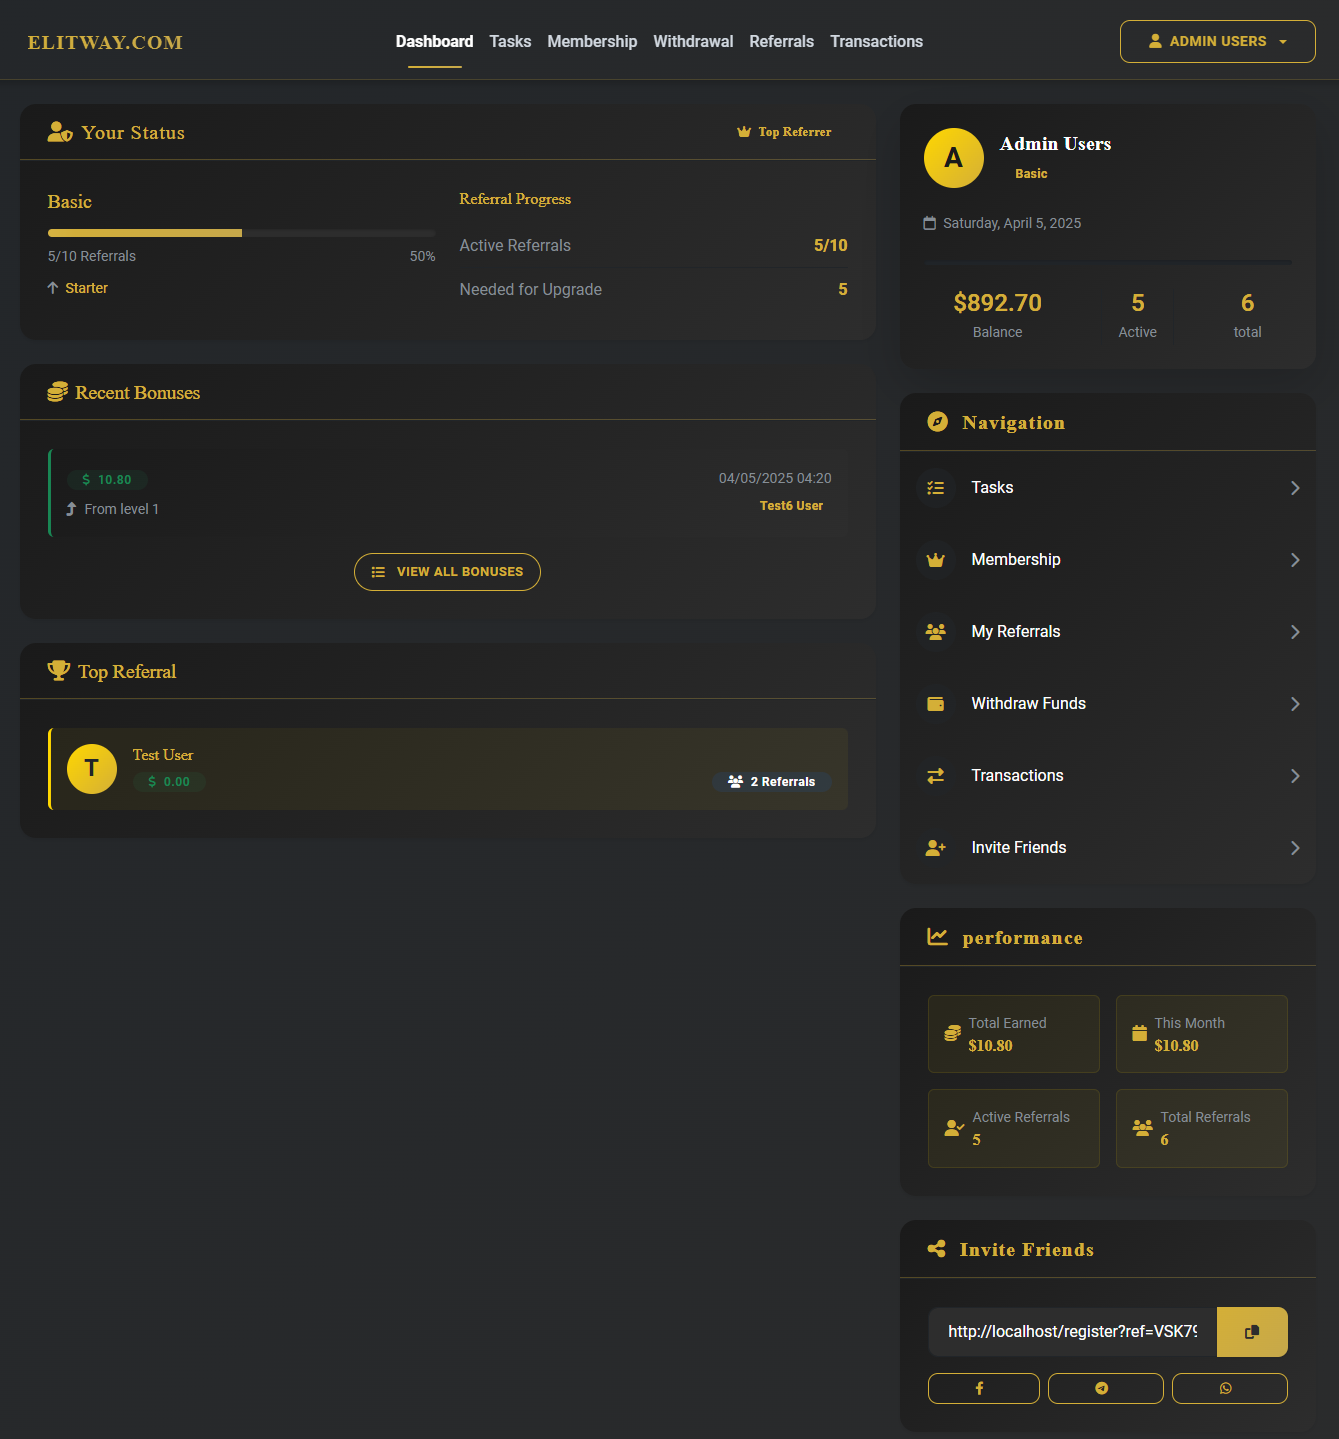1339x1439 pixels.
Task: Click the copy referral link icon
Action: (x=1251, y=1332)
